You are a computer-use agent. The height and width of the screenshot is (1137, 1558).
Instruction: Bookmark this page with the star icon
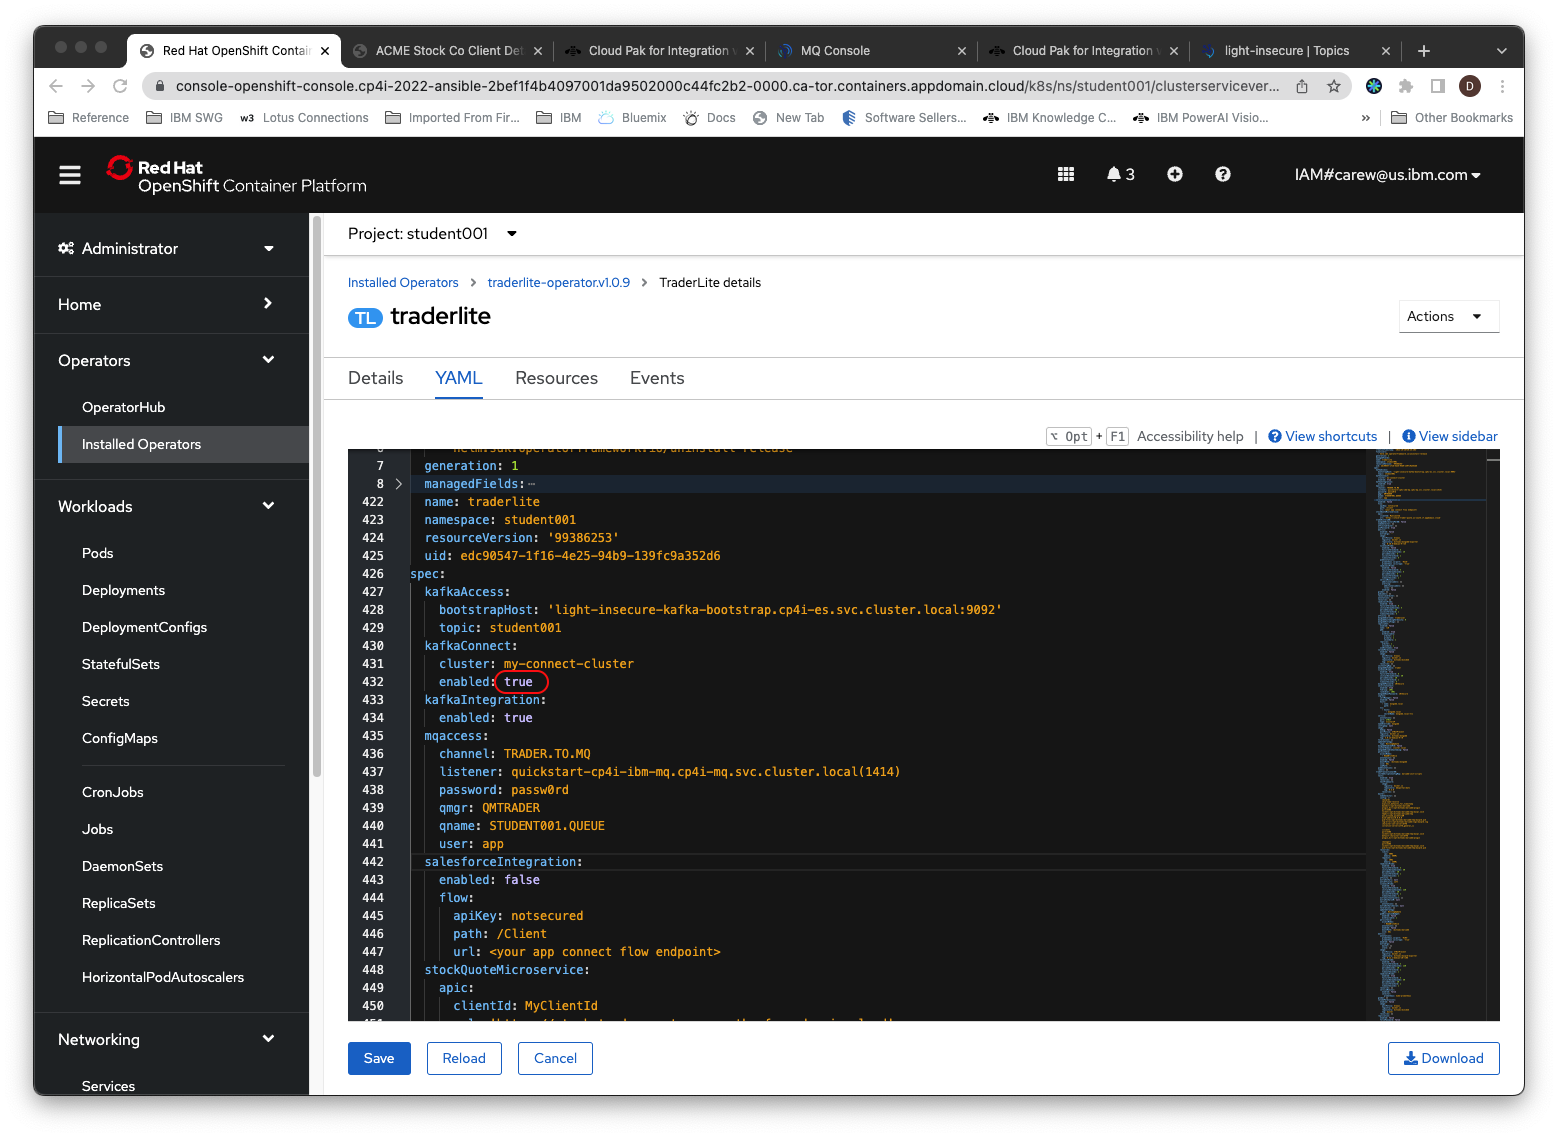pos(1334,86)
